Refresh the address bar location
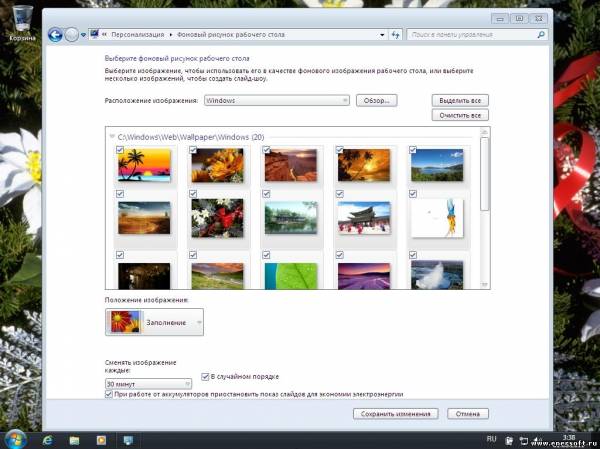 click(395, 35)
